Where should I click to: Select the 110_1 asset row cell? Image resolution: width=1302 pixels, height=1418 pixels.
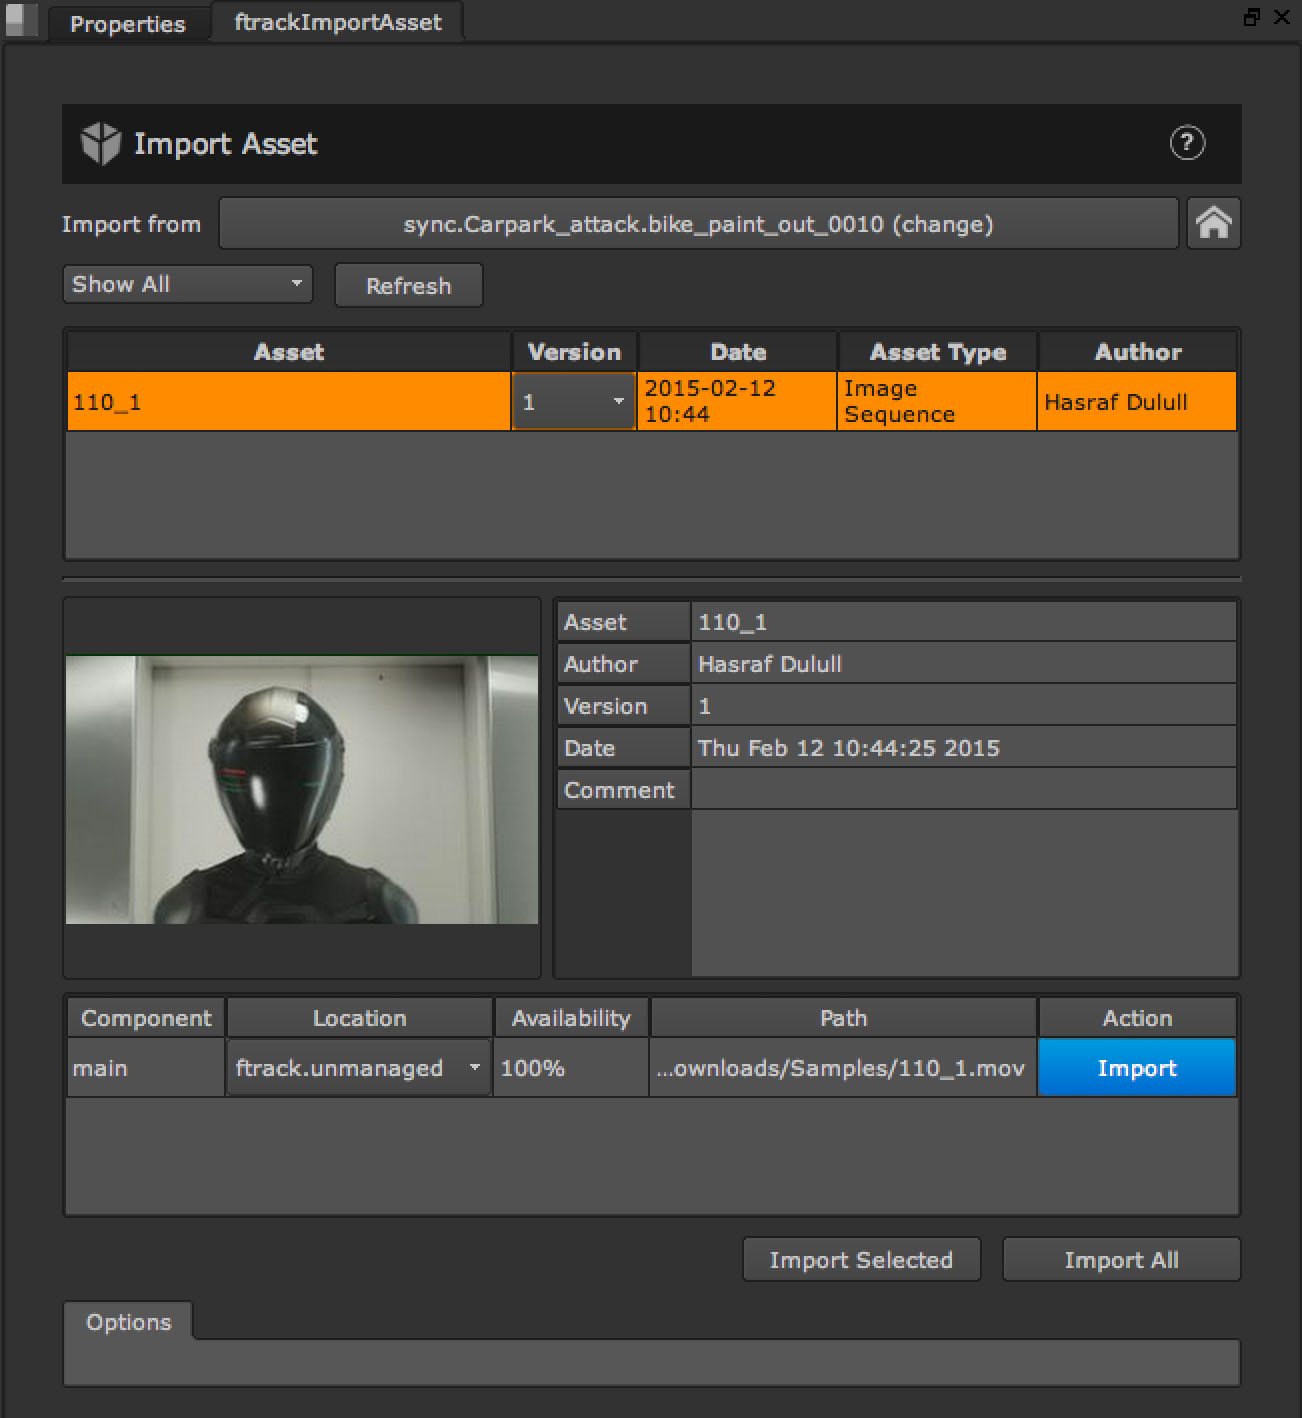coord(288,402)
